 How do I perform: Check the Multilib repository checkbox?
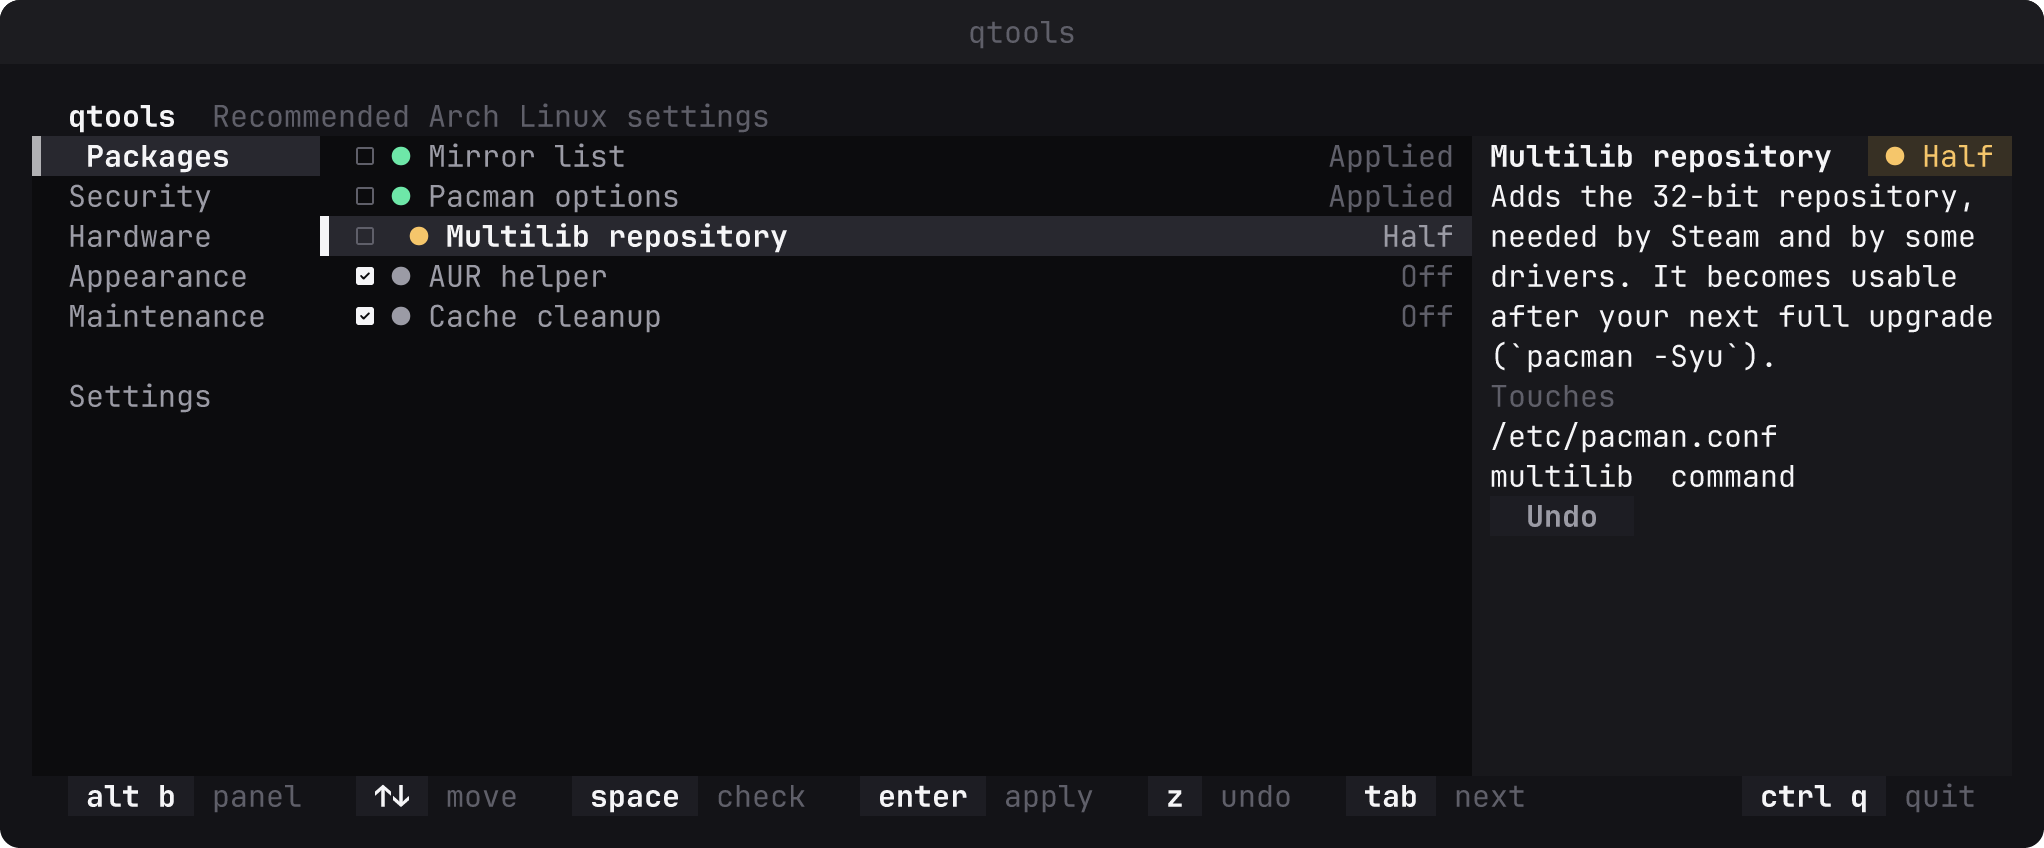[x=365, y=236]
